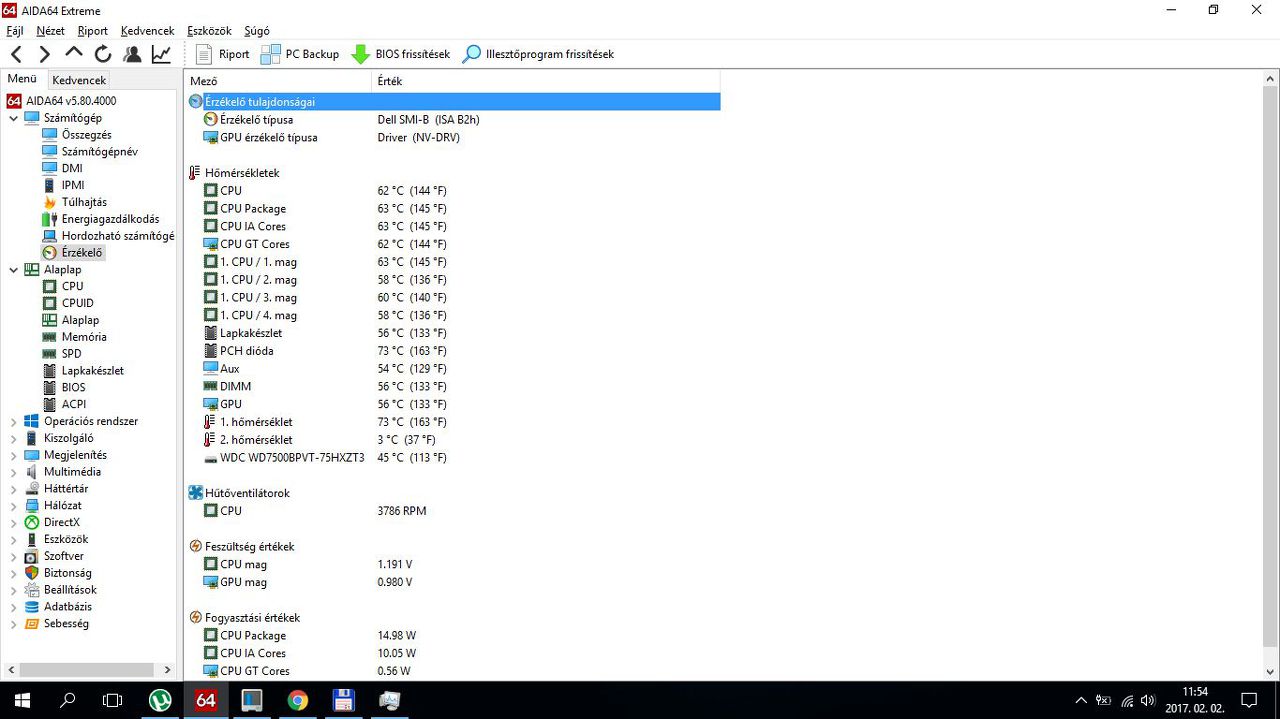
Task: Select the PCH dióda temperature row
Action: [453, 351]
